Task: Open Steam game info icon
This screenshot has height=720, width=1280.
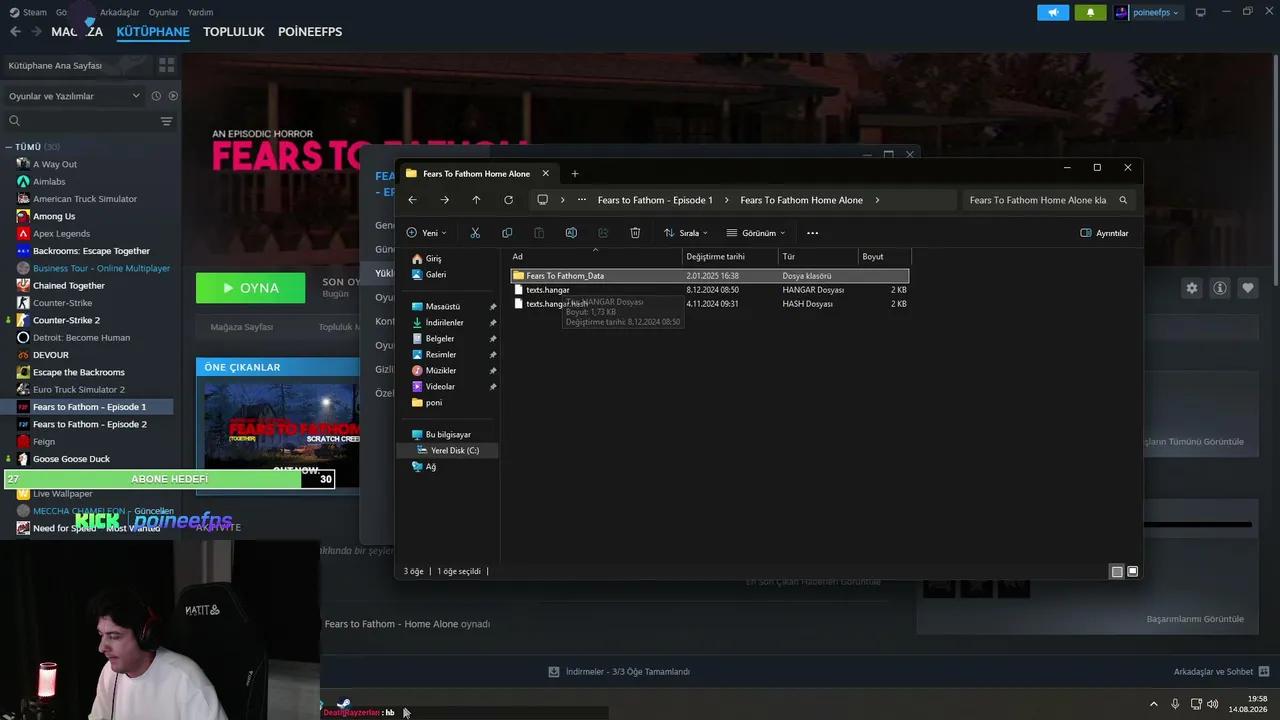Action: (1220, 288)
